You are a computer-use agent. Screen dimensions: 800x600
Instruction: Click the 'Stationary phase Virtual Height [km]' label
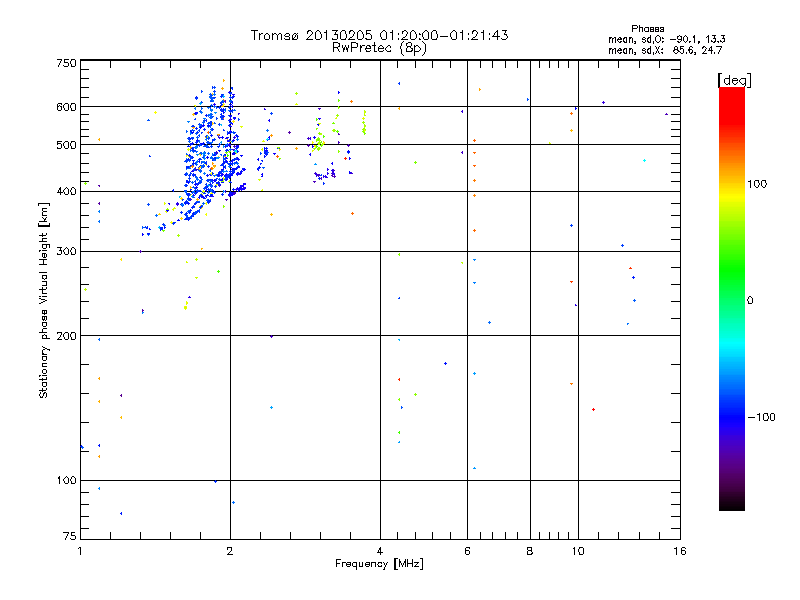(44, 300)
